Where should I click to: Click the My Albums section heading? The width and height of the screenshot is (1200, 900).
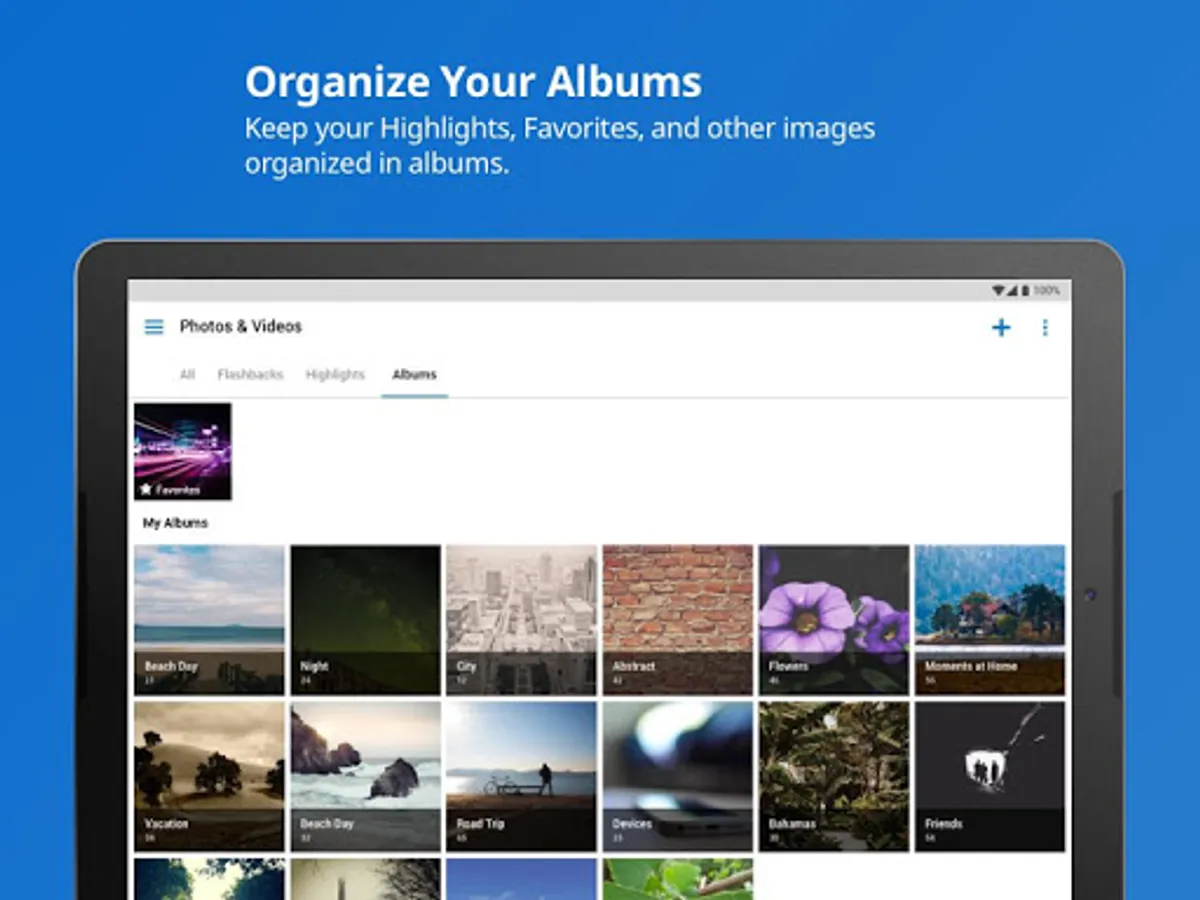tap(175, 523)
